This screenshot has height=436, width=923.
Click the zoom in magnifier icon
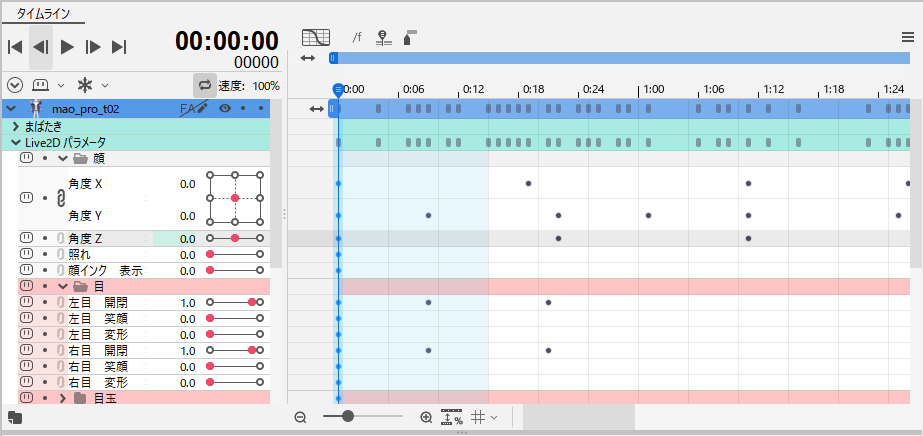tap(426, 417)
